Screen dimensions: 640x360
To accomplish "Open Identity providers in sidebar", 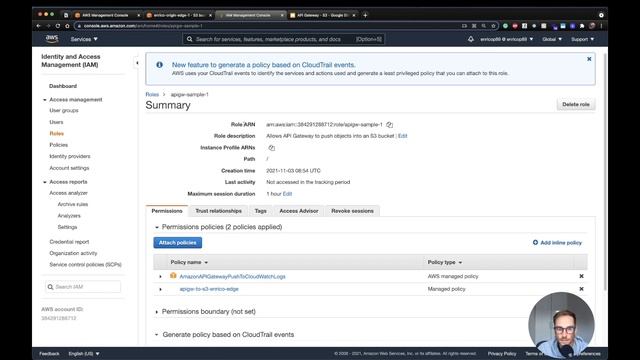I will 70,156.
